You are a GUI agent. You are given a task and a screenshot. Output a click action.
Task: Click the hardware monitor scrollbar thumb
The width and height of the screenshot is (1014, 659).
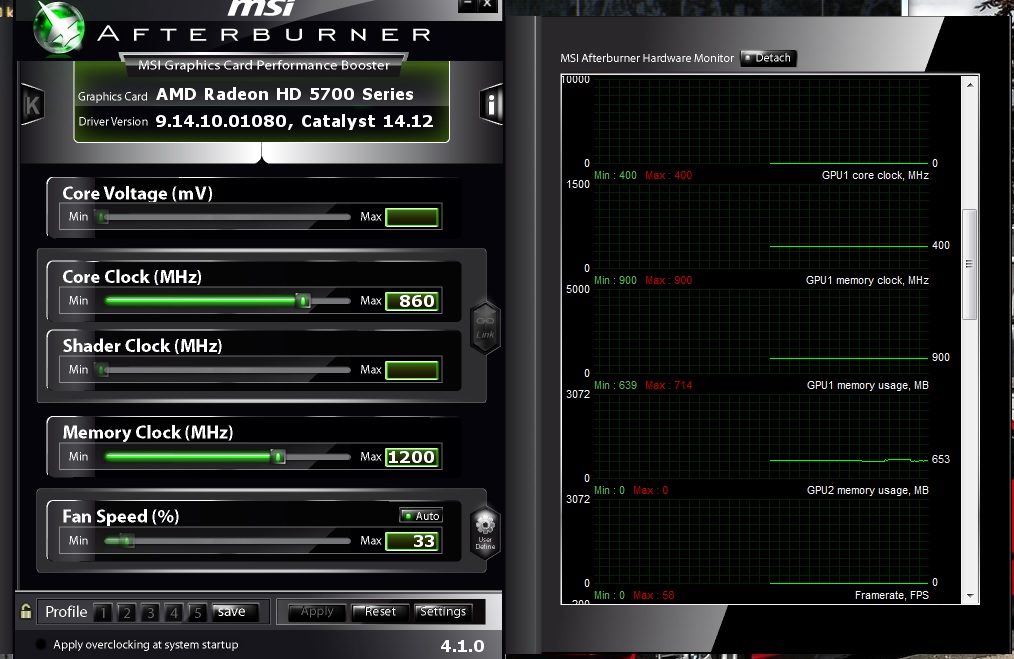click(x=969, y=264)
